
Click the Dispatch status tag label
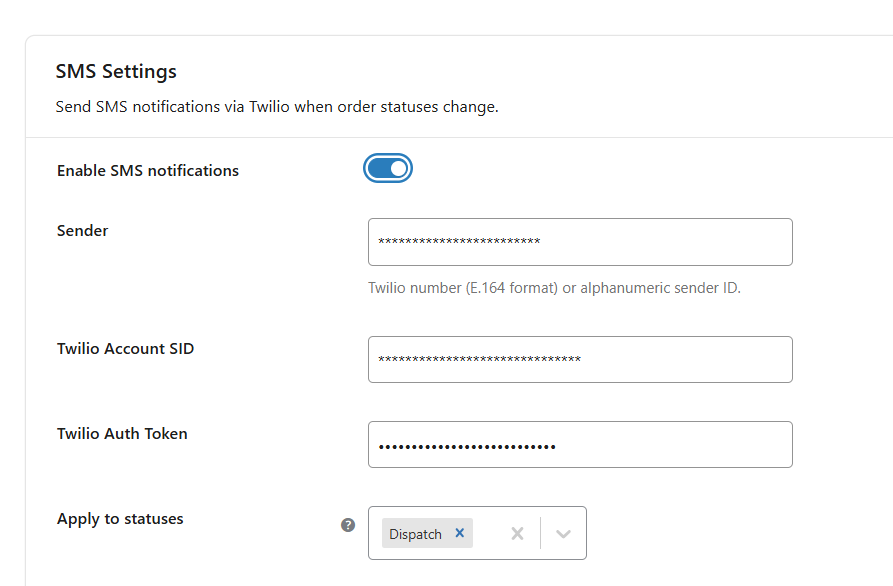415,534
